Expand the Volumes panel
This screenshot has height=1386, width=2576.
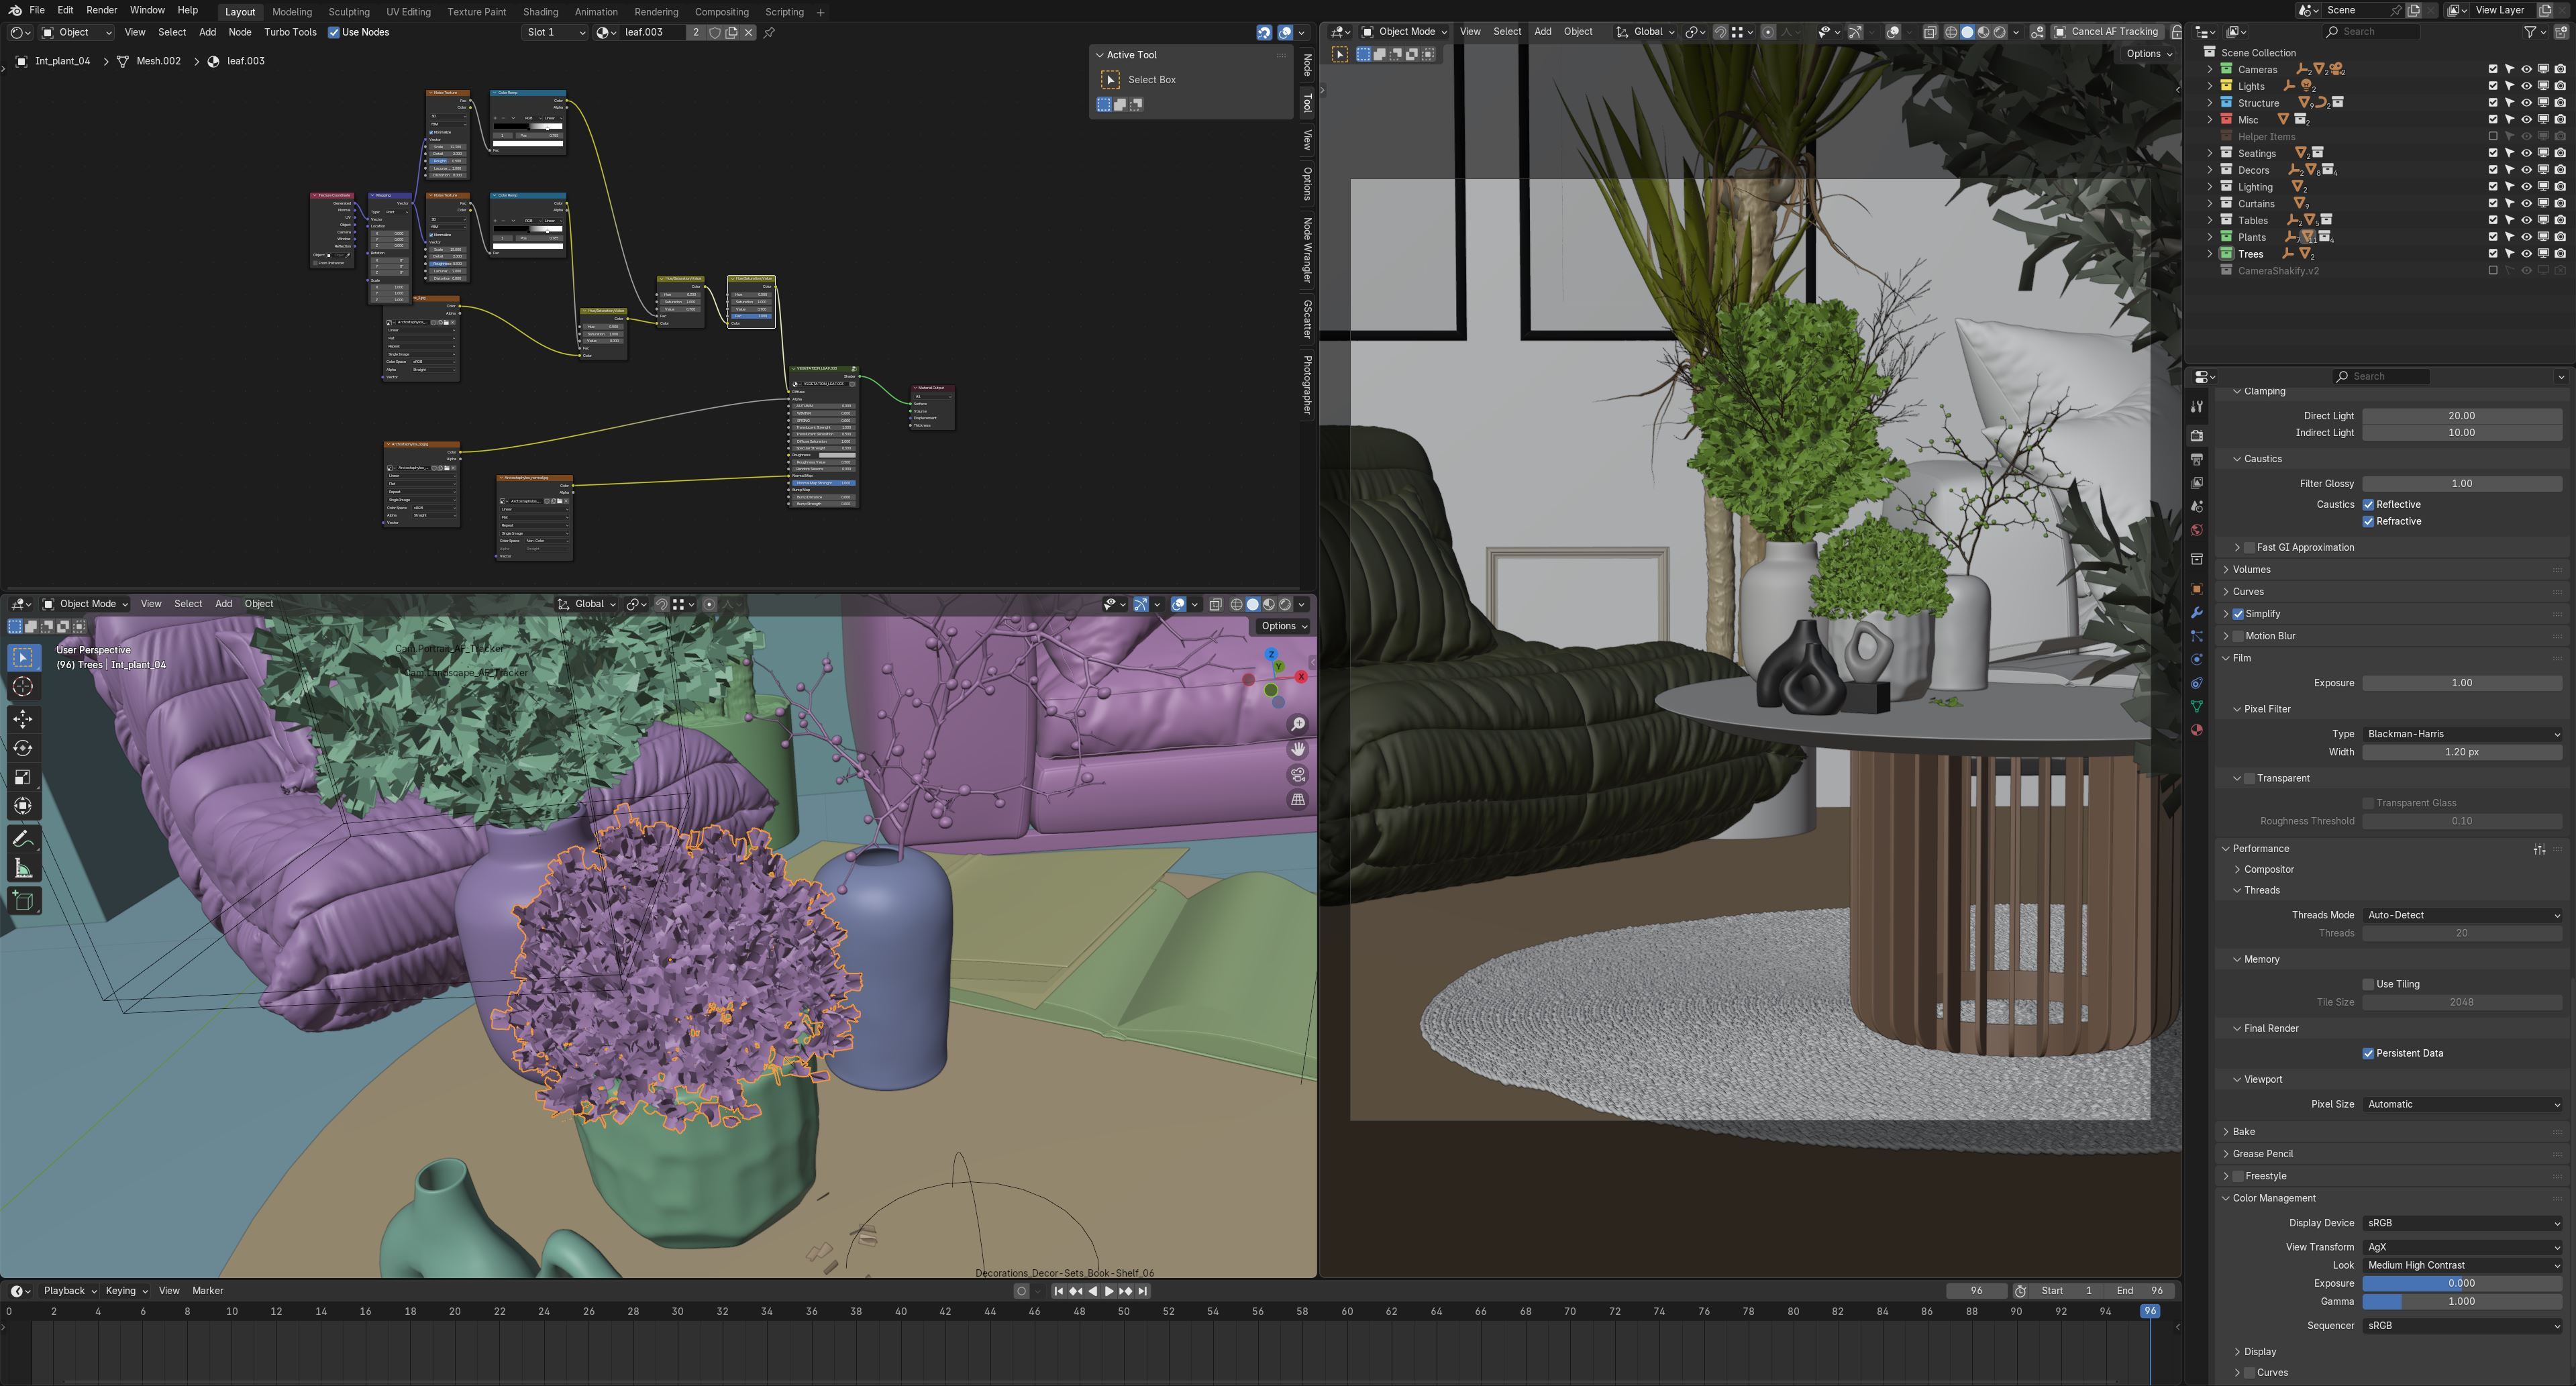(2251, 569)
